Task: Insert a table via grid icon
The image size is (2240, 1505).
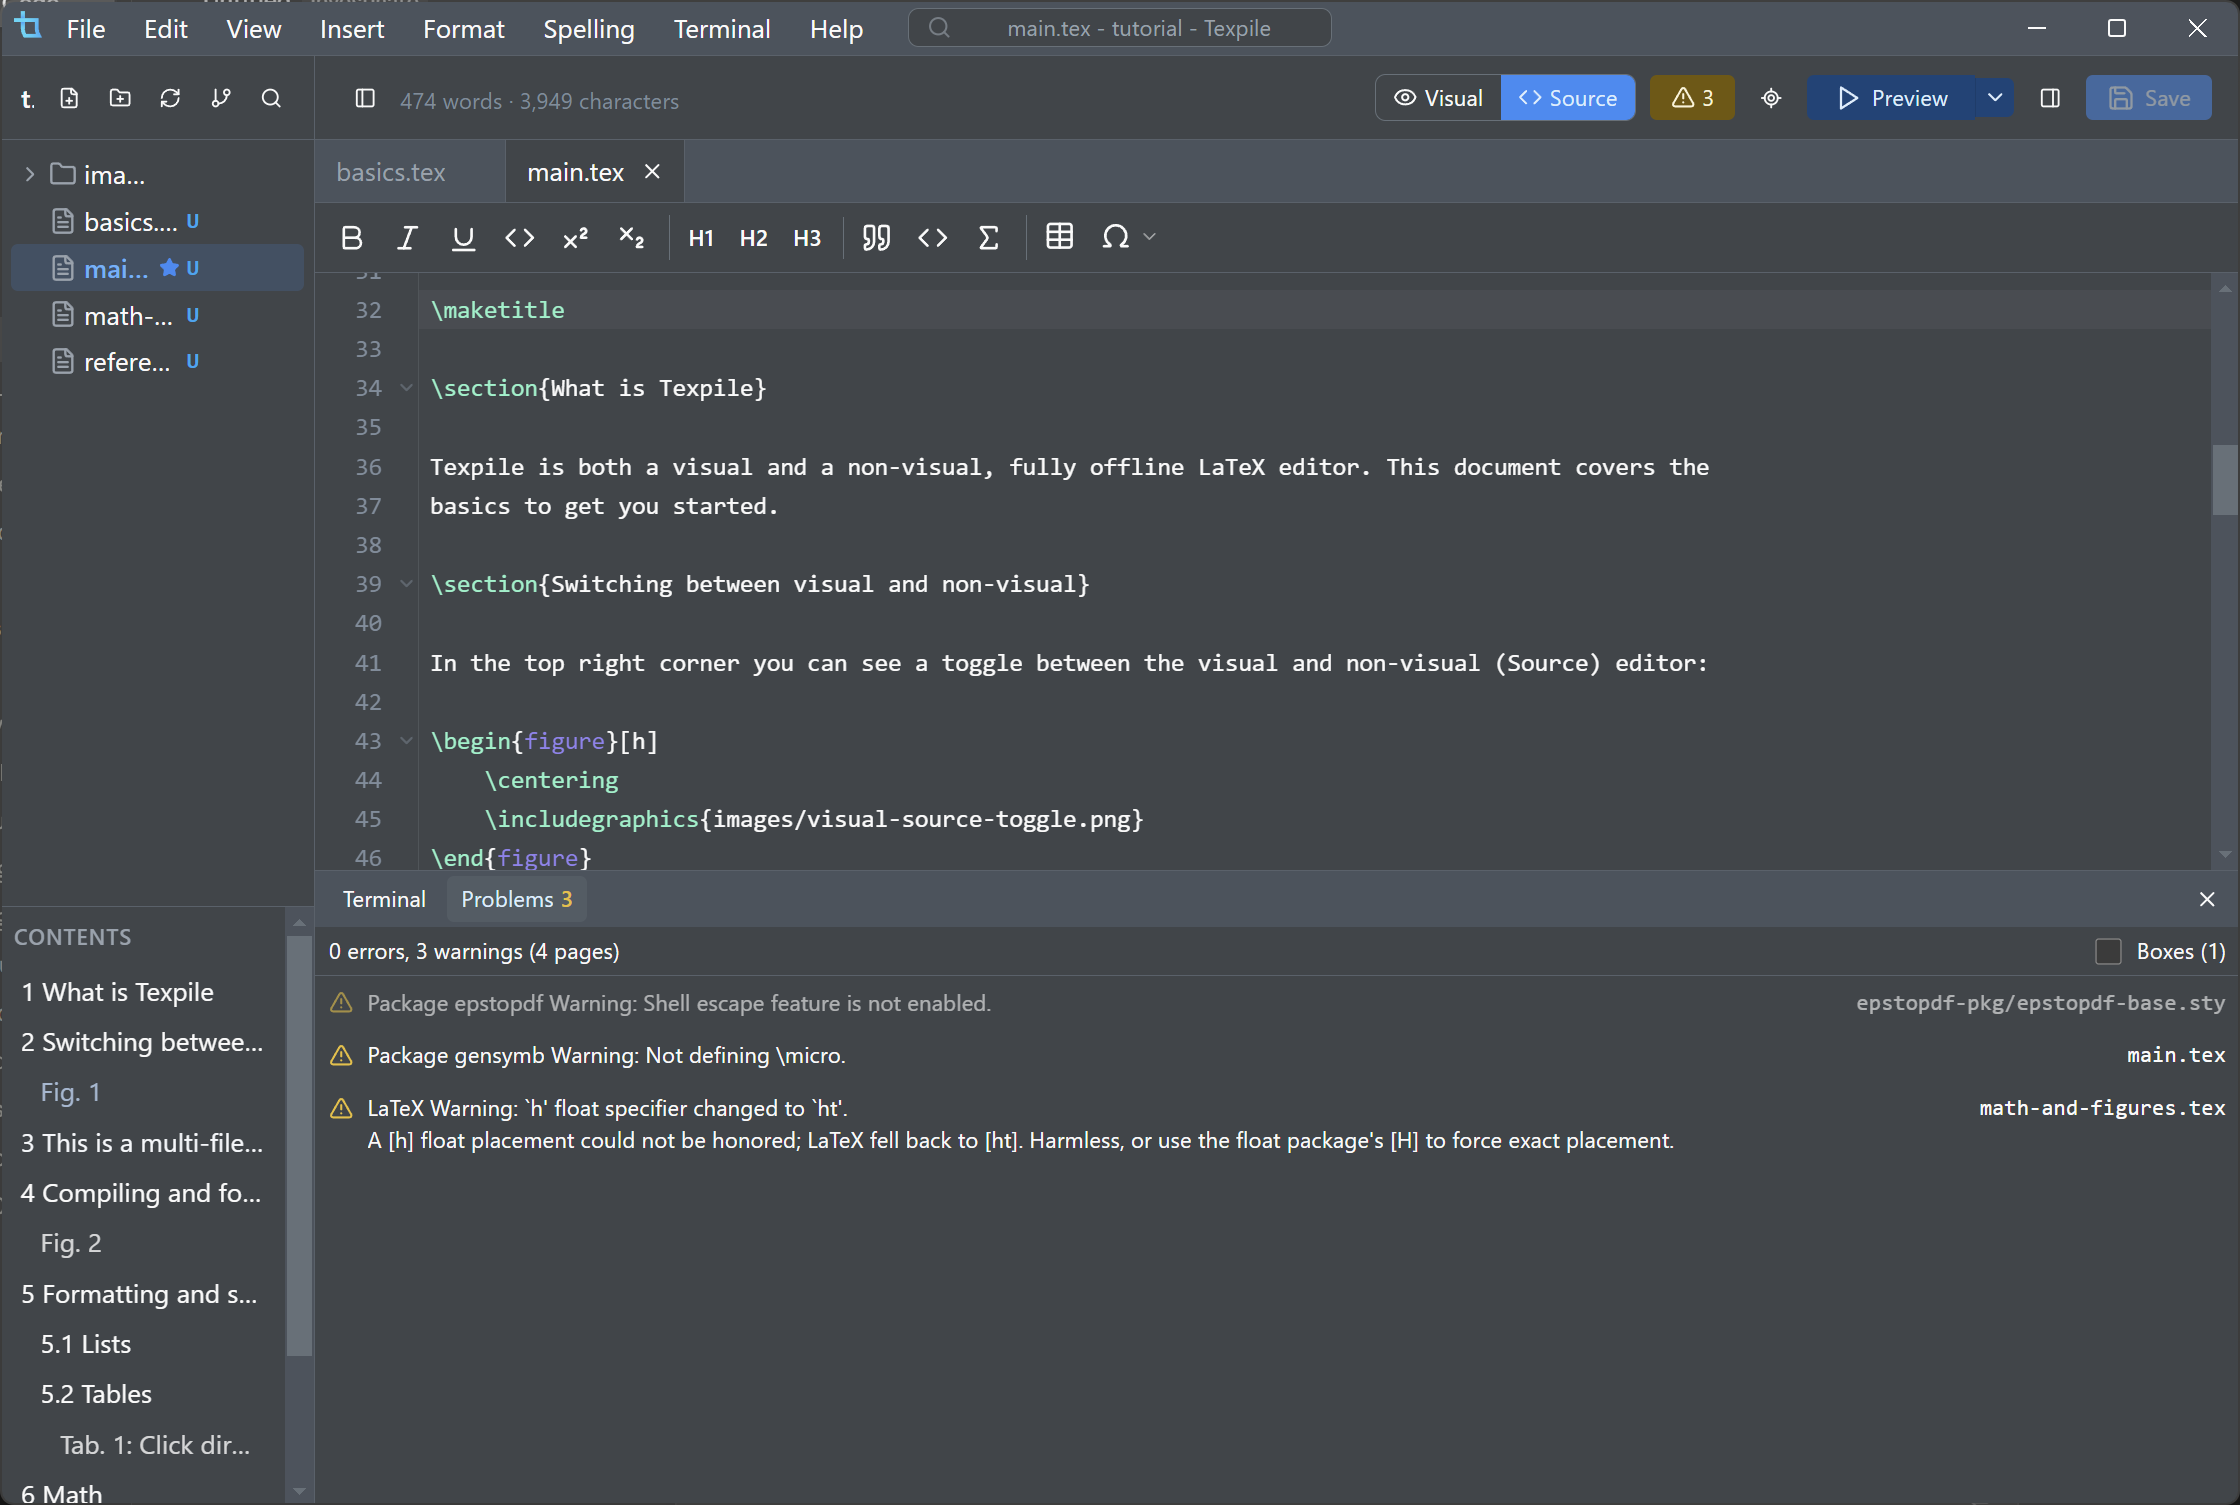Action: click(1059, 237)
